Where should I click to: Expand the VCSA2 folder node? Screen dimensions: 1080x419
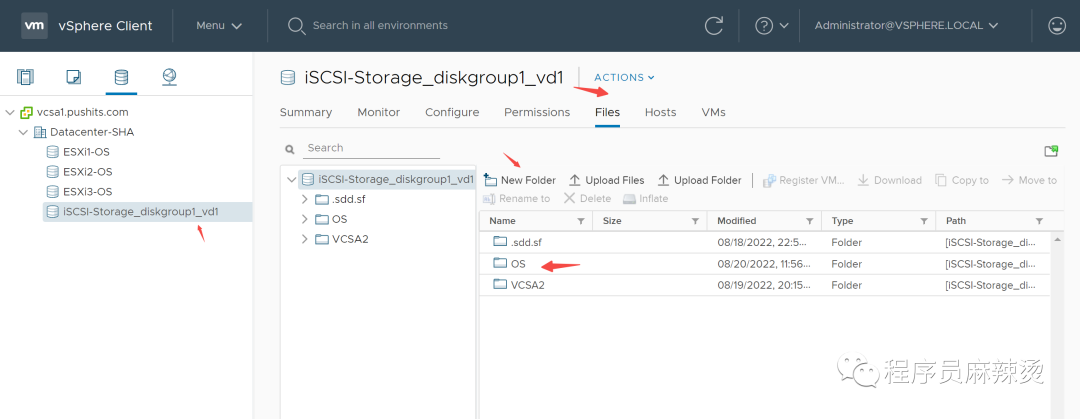tap(304, 239)
